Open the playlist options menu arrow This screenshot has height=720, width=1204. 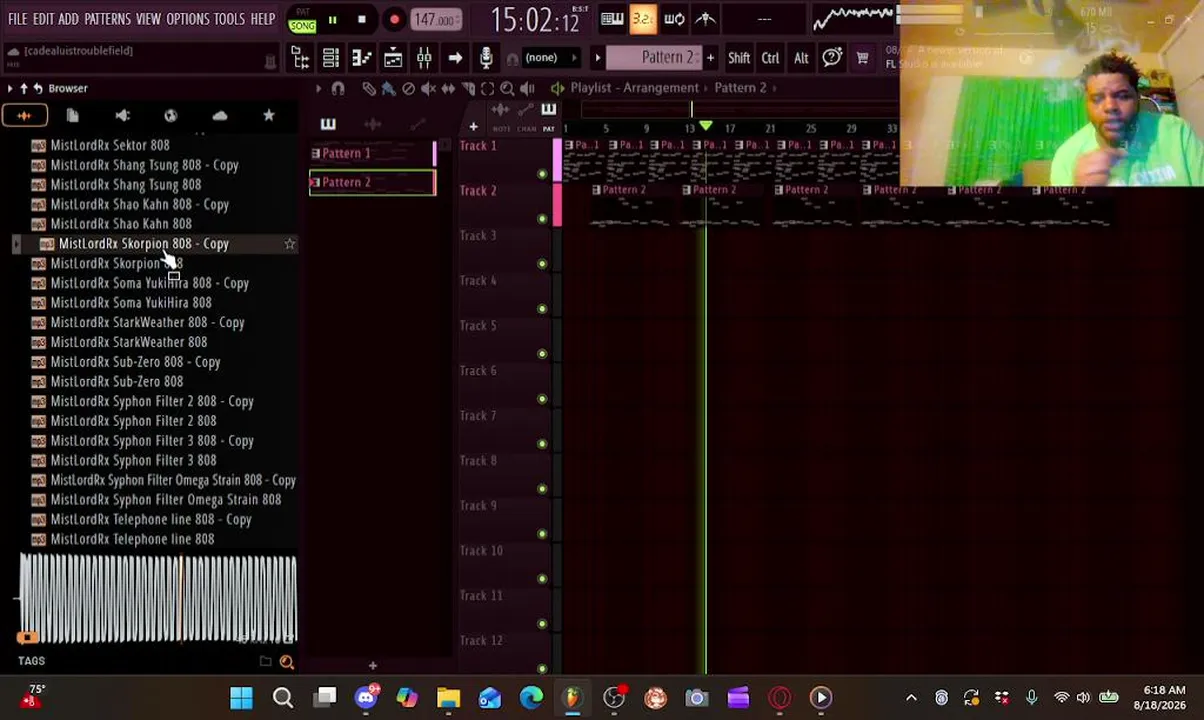(318, 88)
